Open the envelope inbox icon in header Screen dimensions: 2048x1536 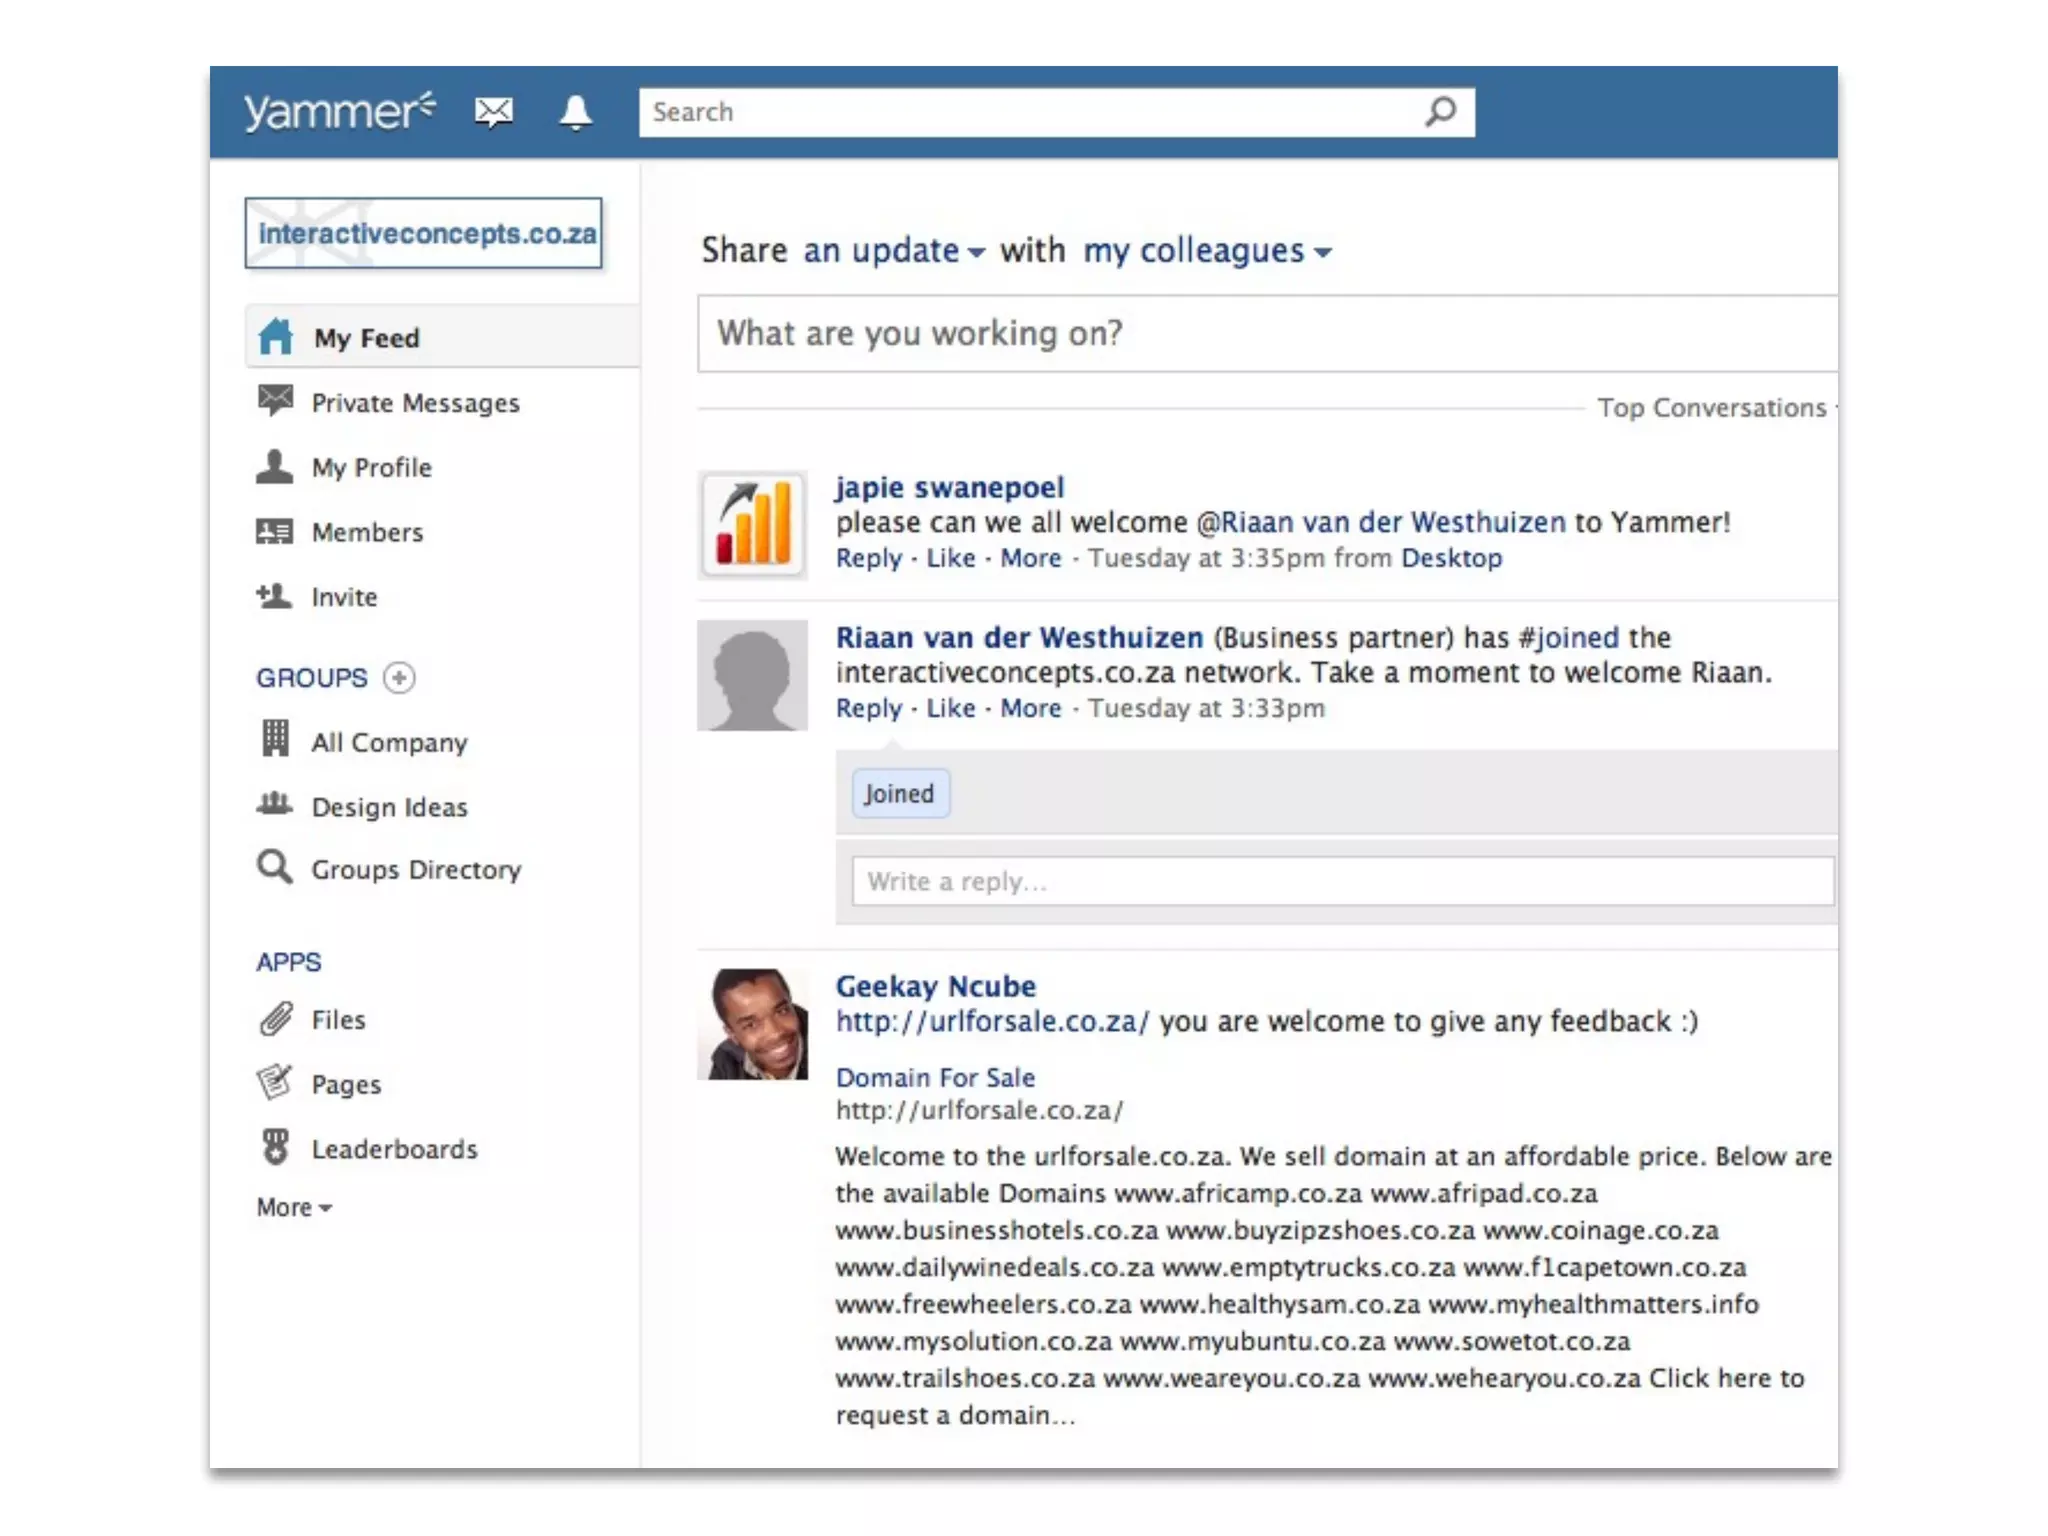coord(493,111)
